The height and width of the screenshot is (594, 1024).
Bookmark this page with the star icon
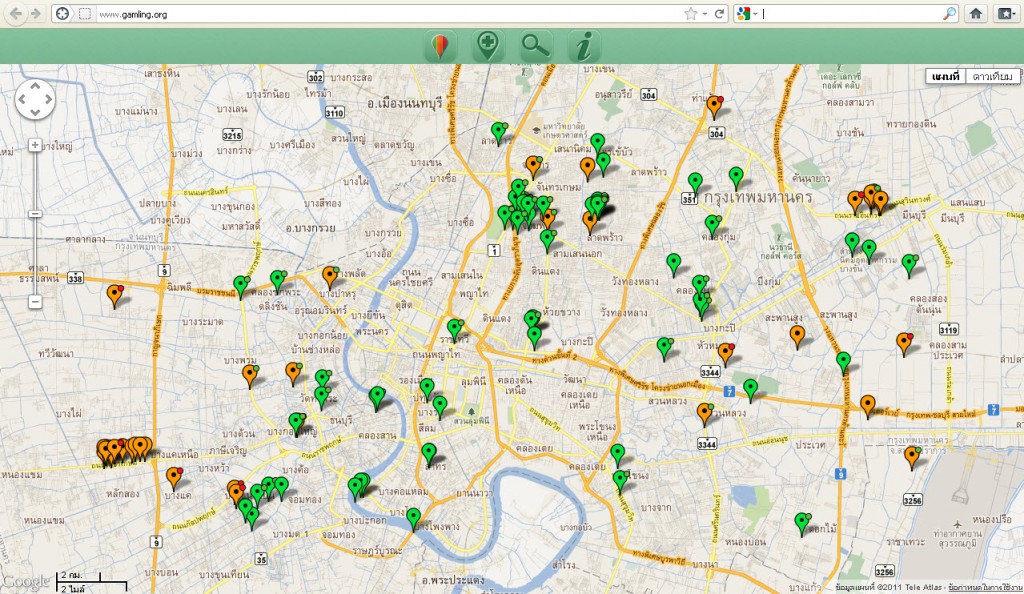(x=690, y=13)
